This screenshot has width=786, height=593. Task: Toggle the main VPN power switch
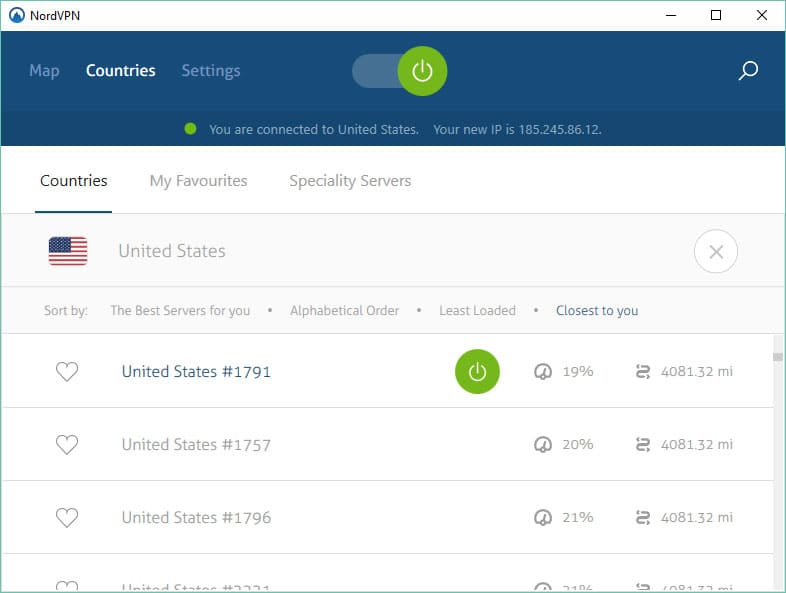(400, 71)
